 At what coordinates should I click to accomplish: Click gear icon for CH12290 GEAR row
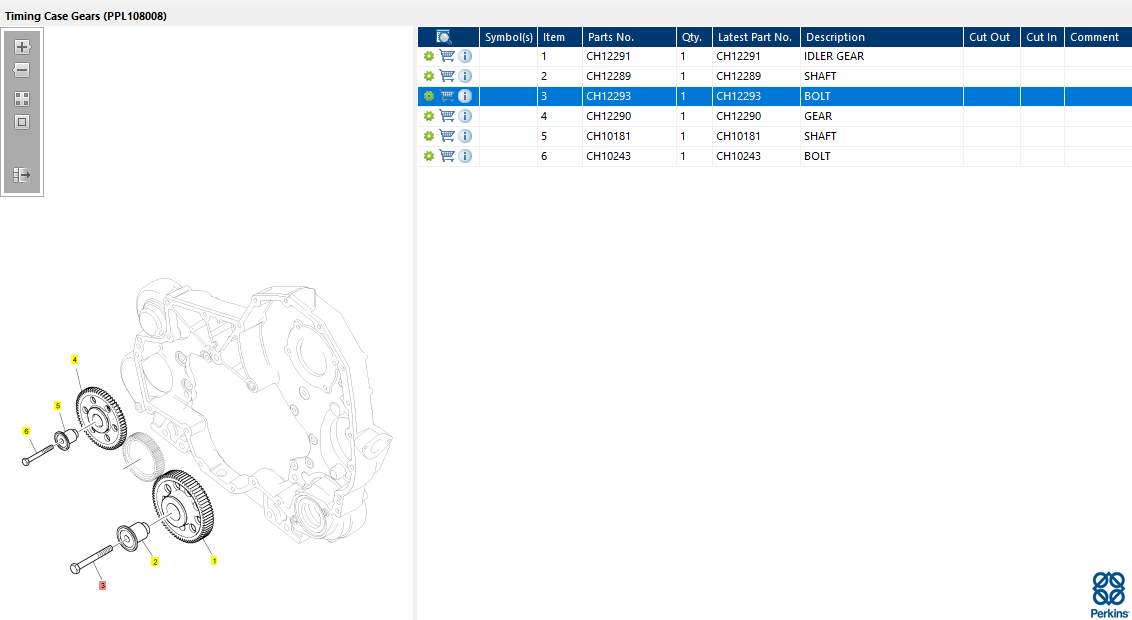tap(429, 116)
